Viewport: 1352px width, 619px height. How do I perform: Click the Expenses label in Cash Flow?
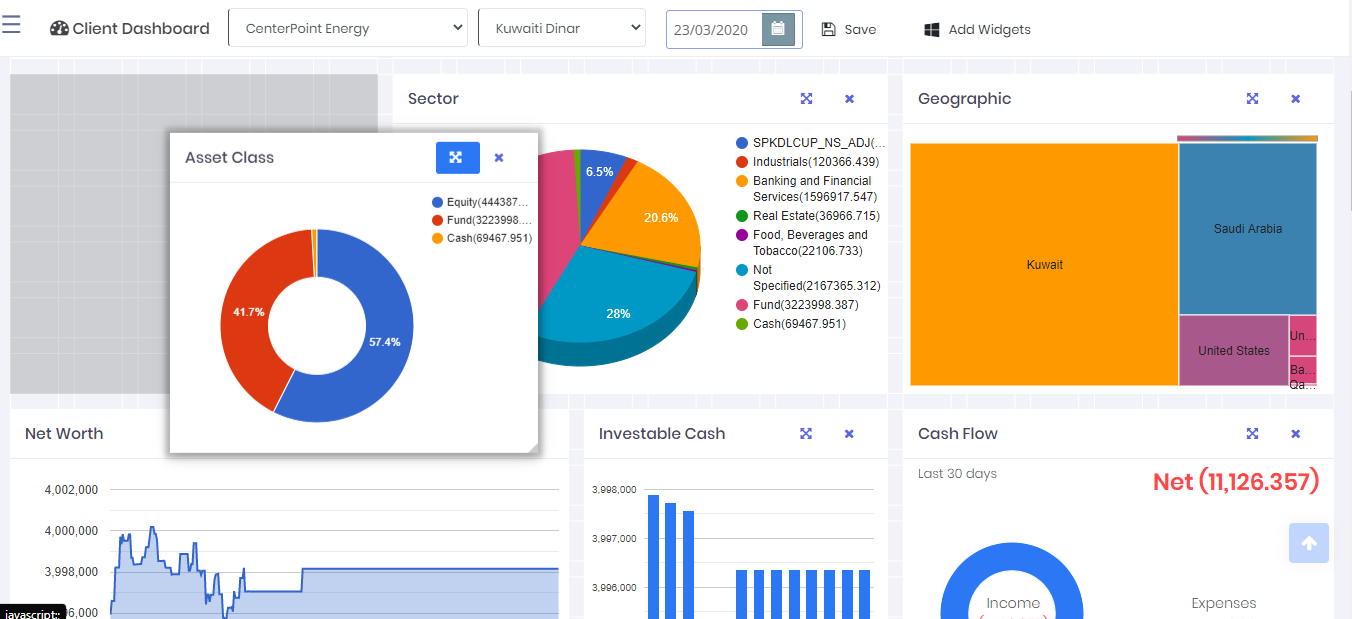pyautogui.click(x=1224, y=604)
